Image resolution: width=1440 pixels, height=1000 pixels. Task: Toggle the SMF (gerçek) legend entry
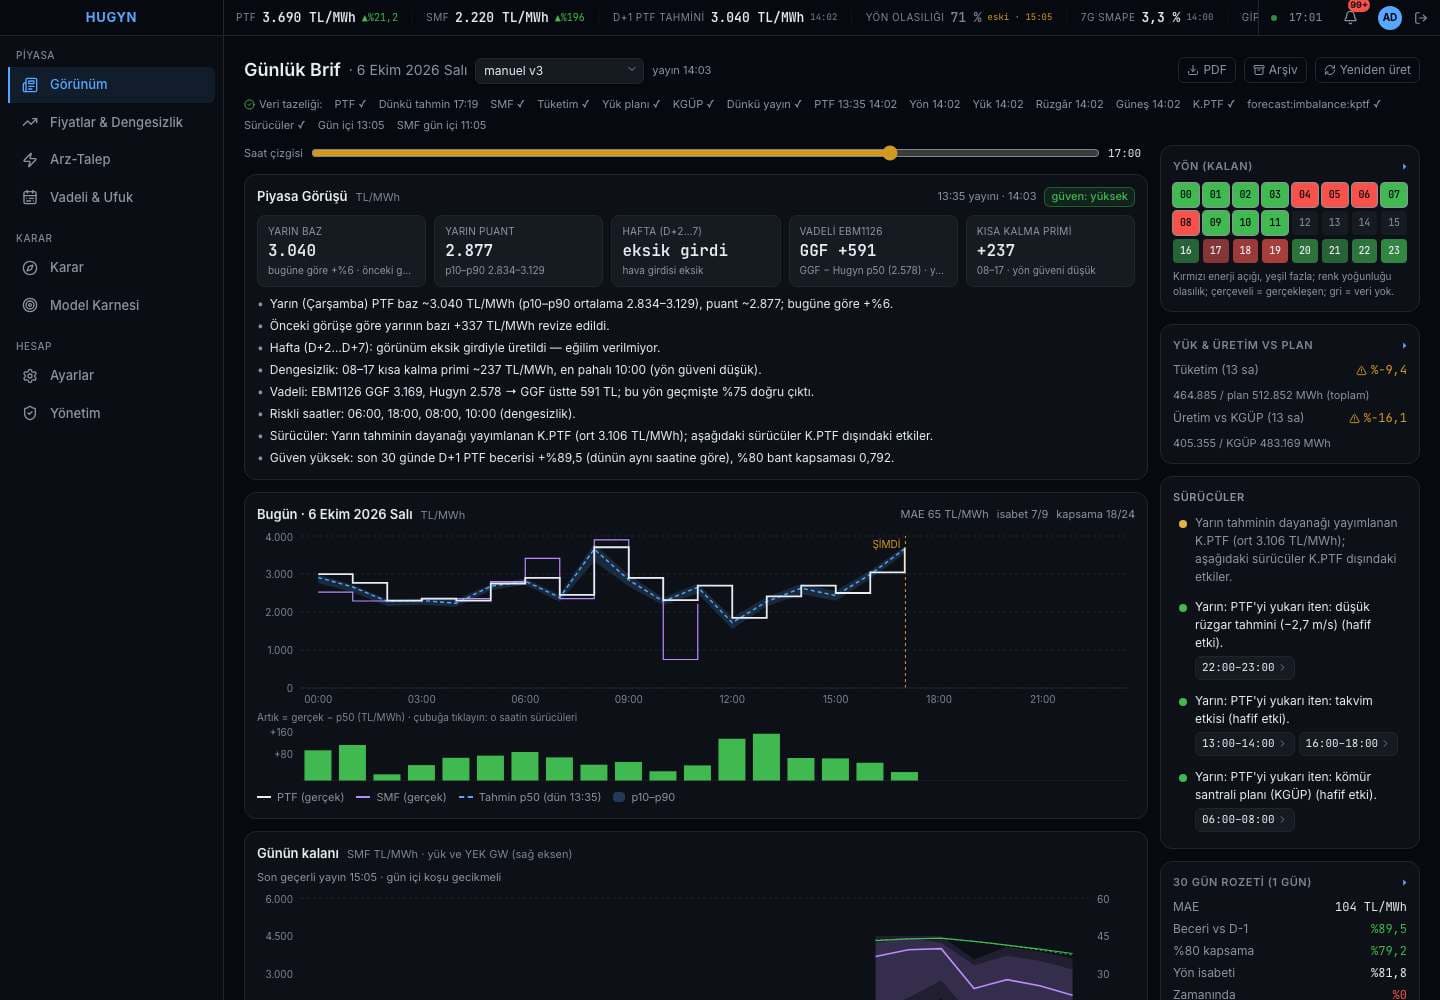tap(401, 797)
